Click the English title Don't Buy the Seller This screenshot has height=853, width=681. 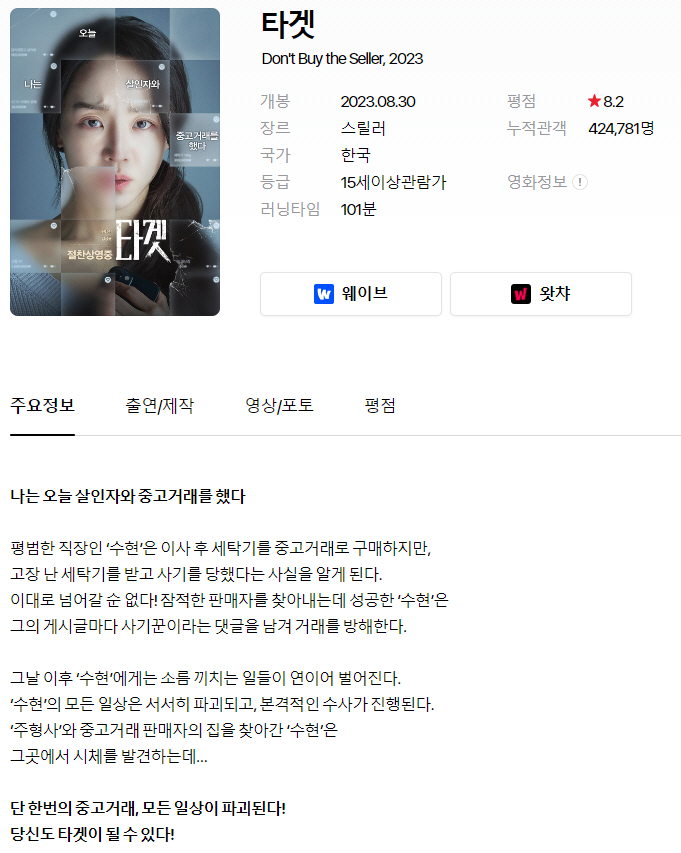pyautogui.click(x=342, y=59)
